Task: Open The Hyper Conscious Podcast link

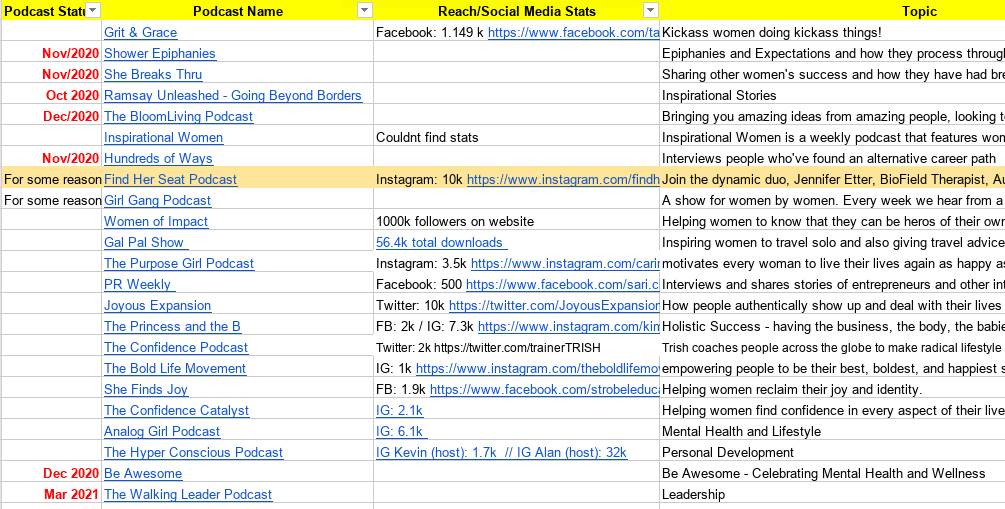Action: tap(194, 453)
